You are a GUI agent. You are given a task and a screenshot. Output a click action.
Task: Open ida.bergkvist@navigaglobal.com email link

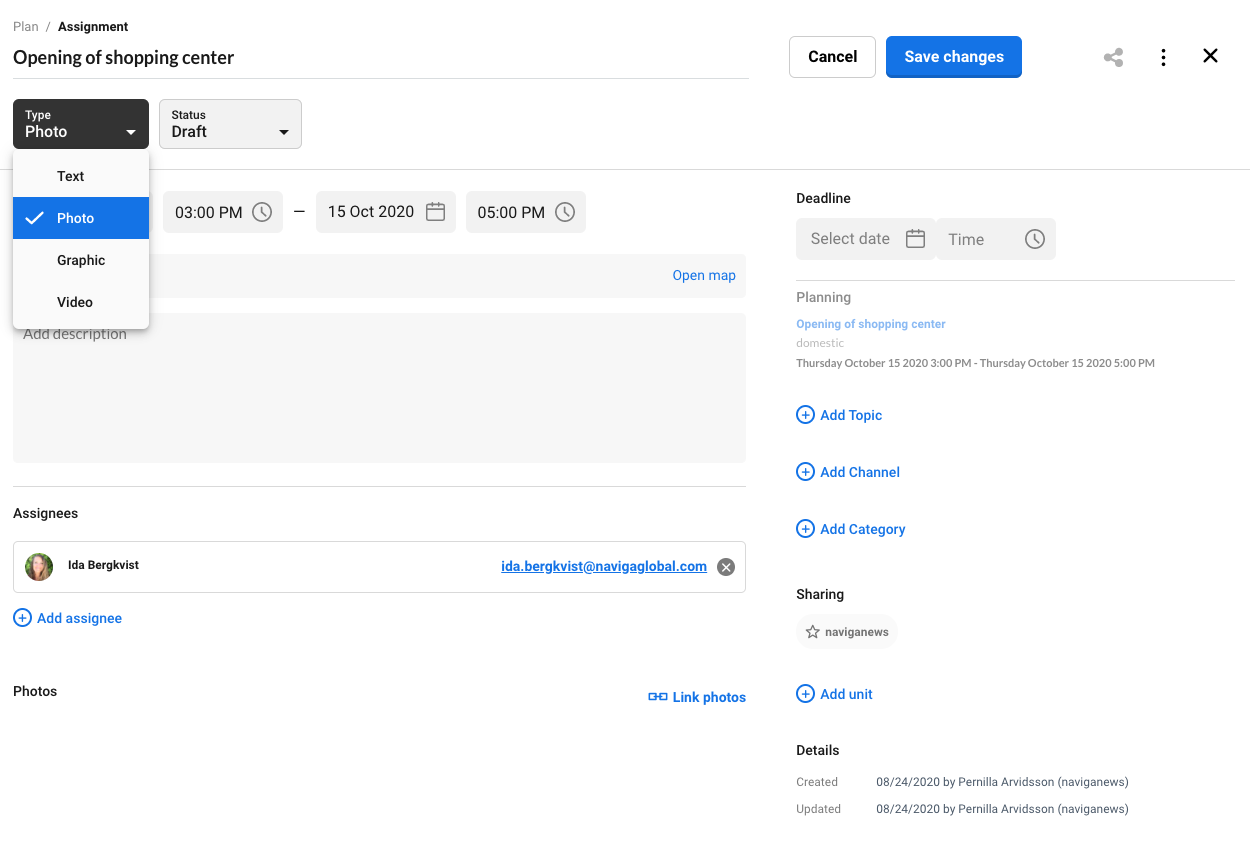tap(604, 566)
